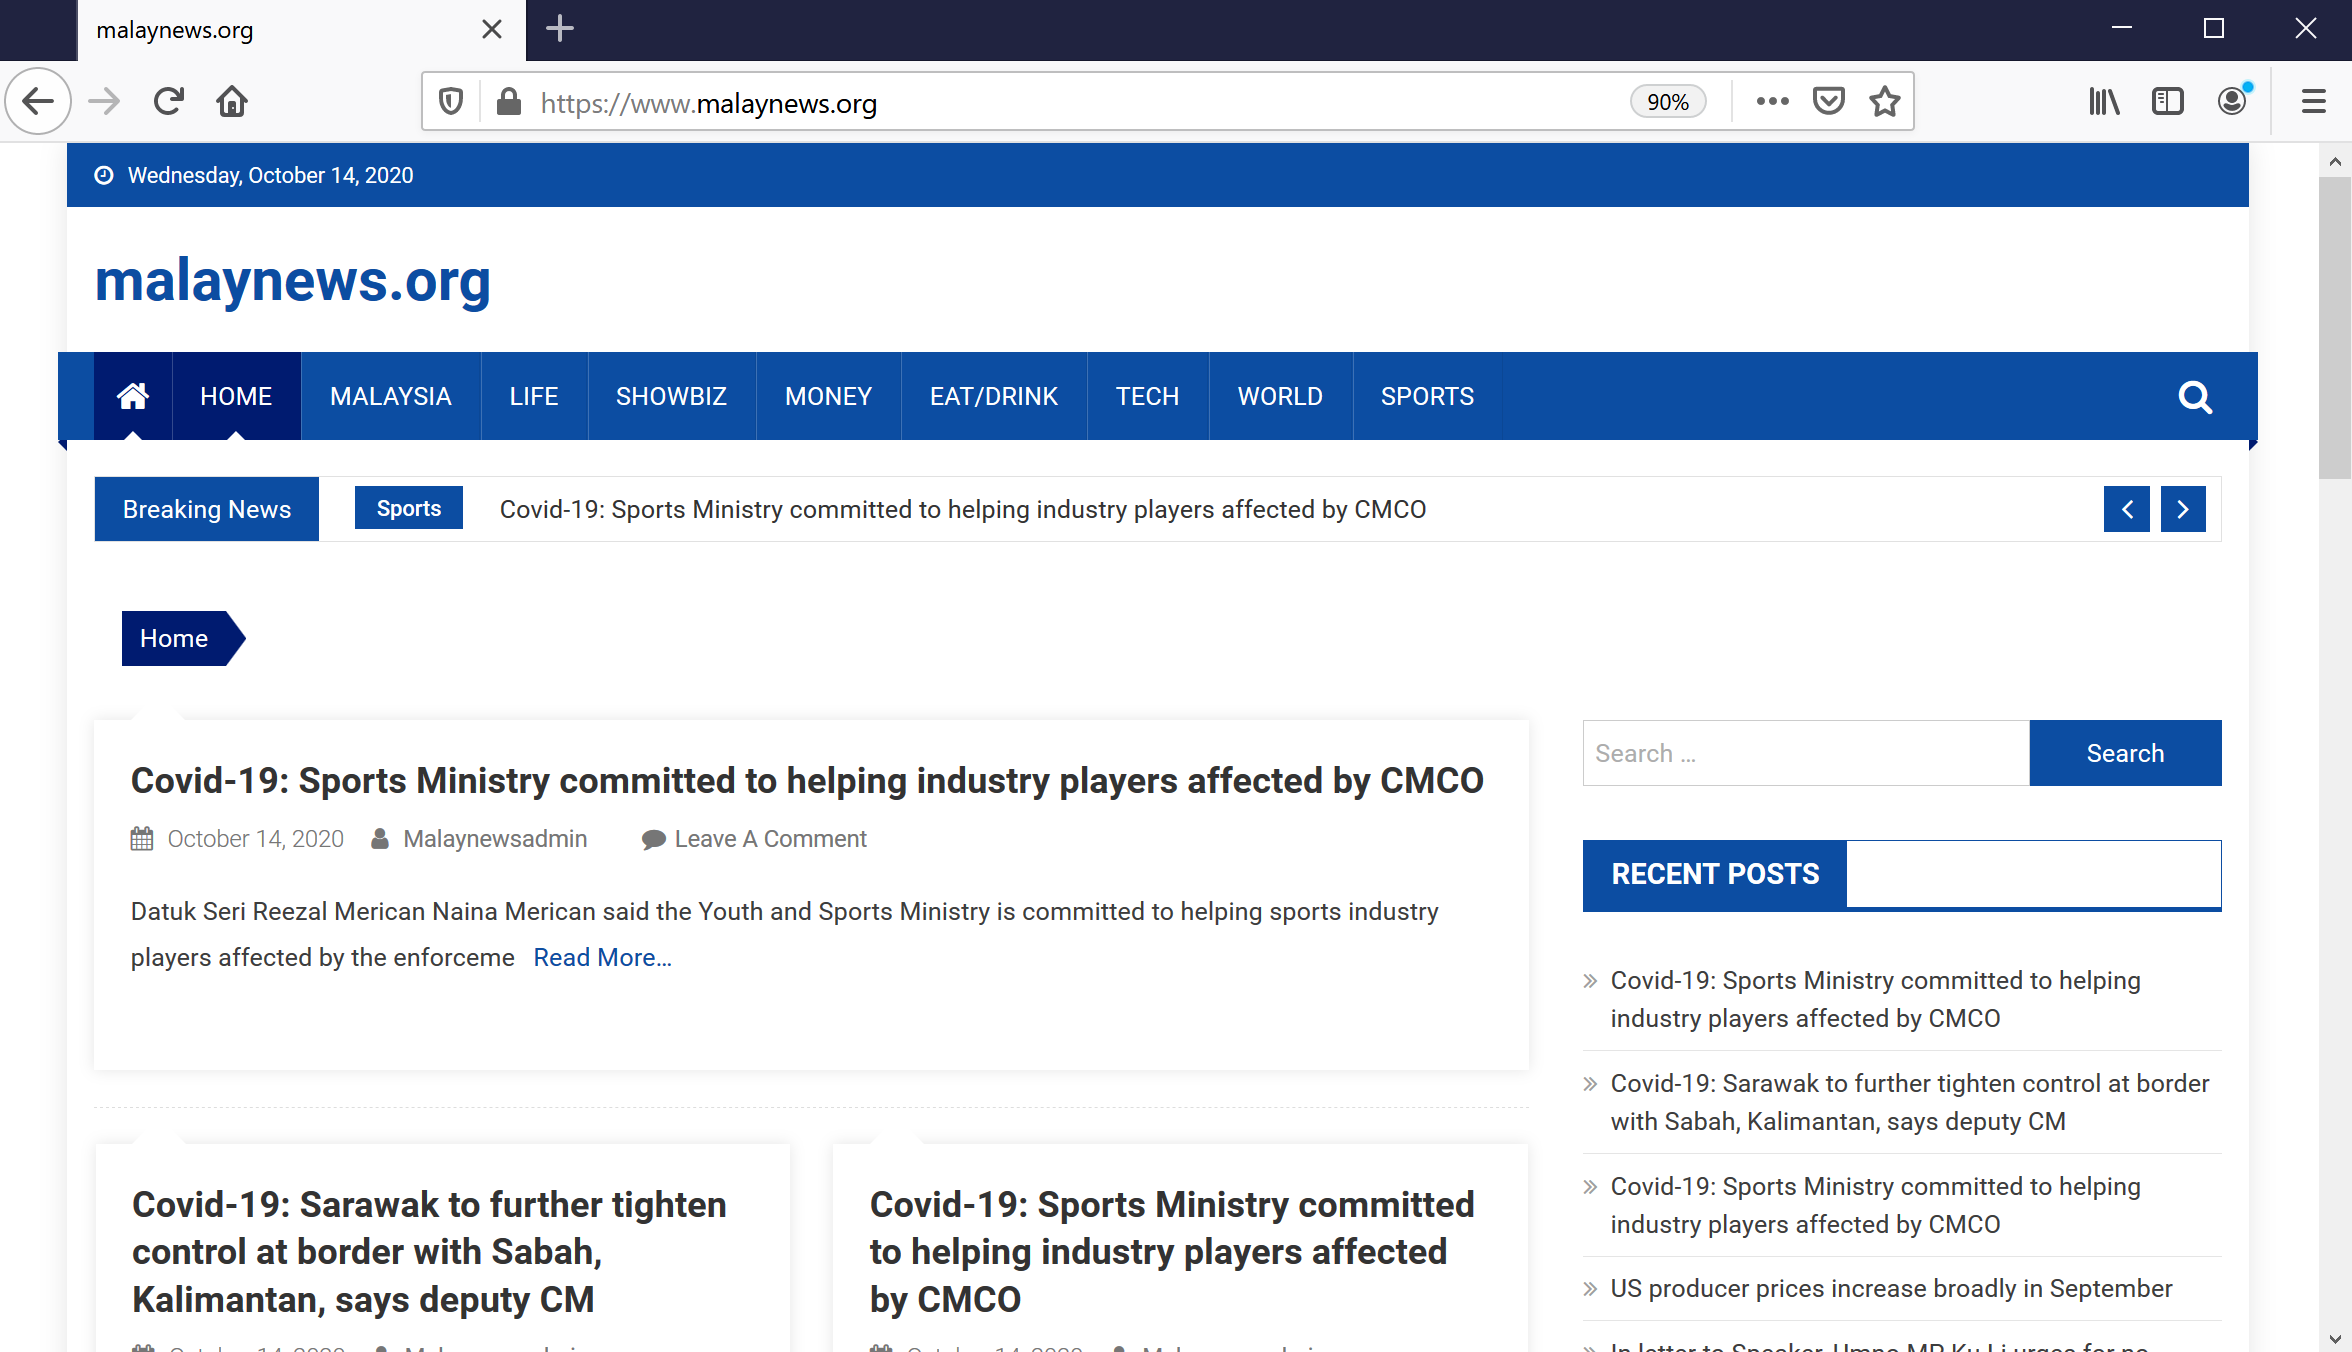Screen dimensions: 2352x1352
Task: Maximize the Firefox window
Action: pos(2214,28)
